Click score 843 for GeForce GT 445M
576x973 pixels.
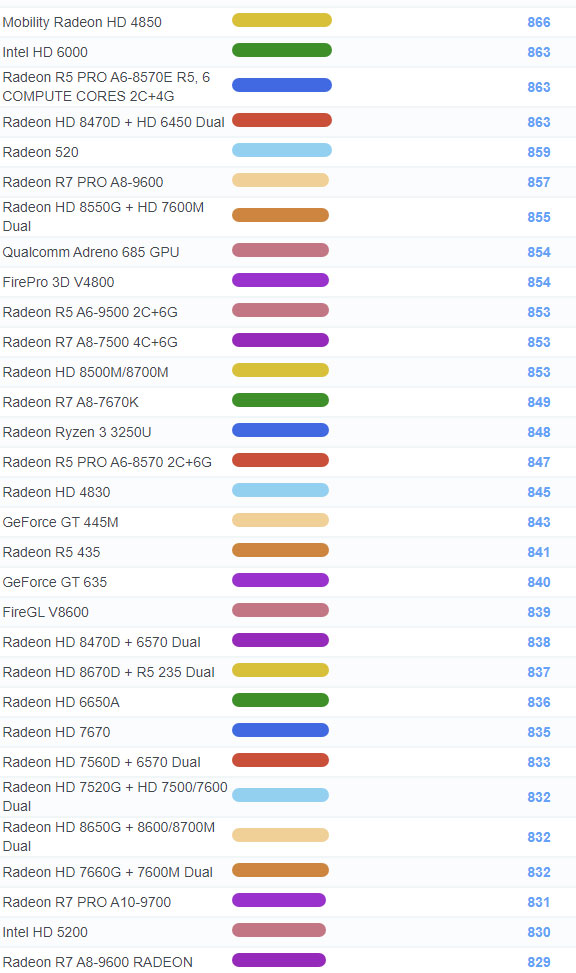[x=539, y=522]
